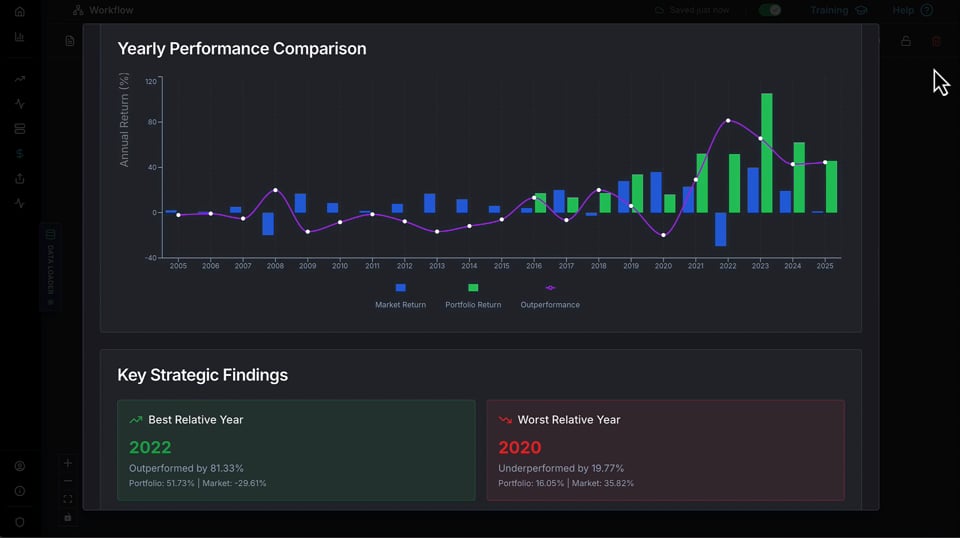Open the user profile icon in the sidebar
This screenshot has width=960, height=538.
(x=19, y=466)
